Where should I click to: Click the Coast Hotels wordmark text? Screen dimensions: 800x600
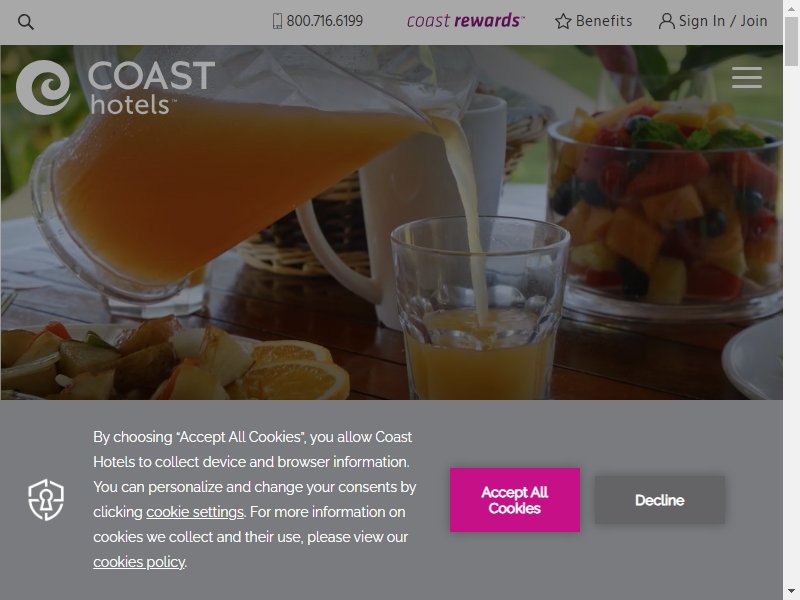point(151,88)
